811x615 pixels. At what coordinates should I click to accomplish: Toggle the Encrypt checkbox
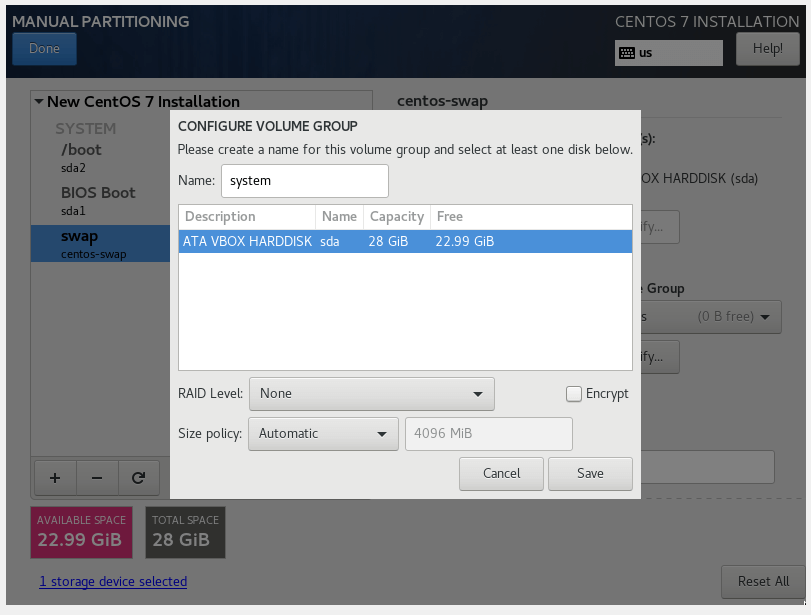click(x=574, y=394)
